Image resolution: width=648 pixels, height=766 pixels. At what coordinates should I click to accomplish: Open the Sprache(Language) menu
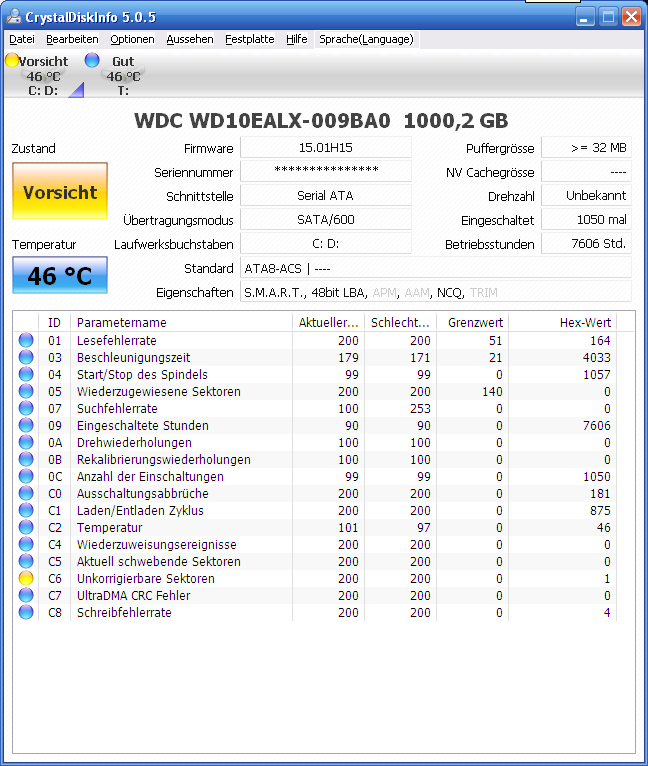point(366,39)
